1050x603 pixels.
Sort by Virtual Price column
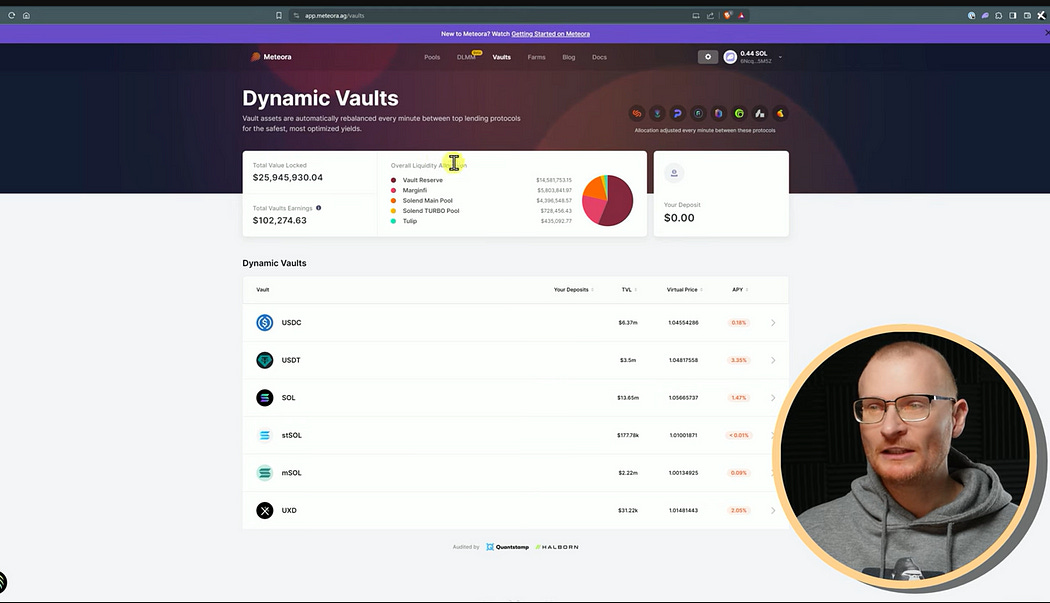684,289
